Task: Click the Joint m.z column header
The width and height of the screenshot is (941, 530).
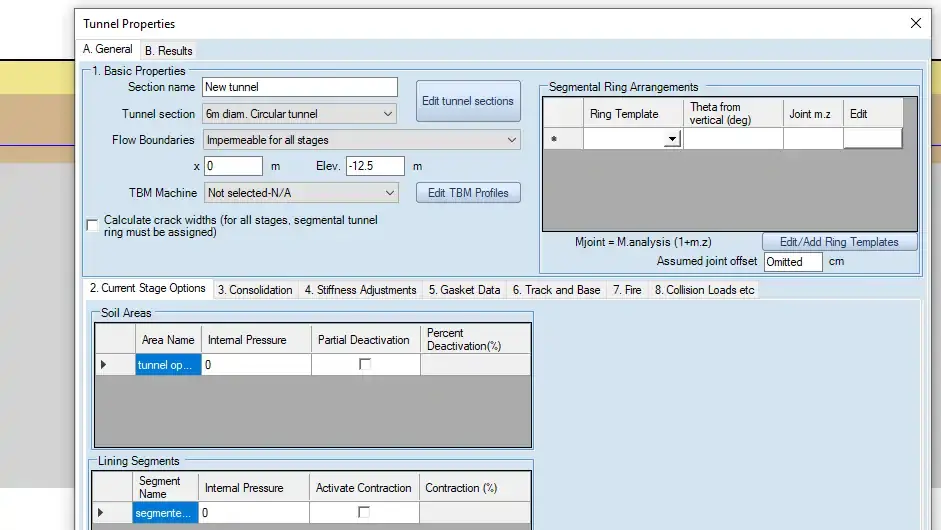Action: point(813,114)
